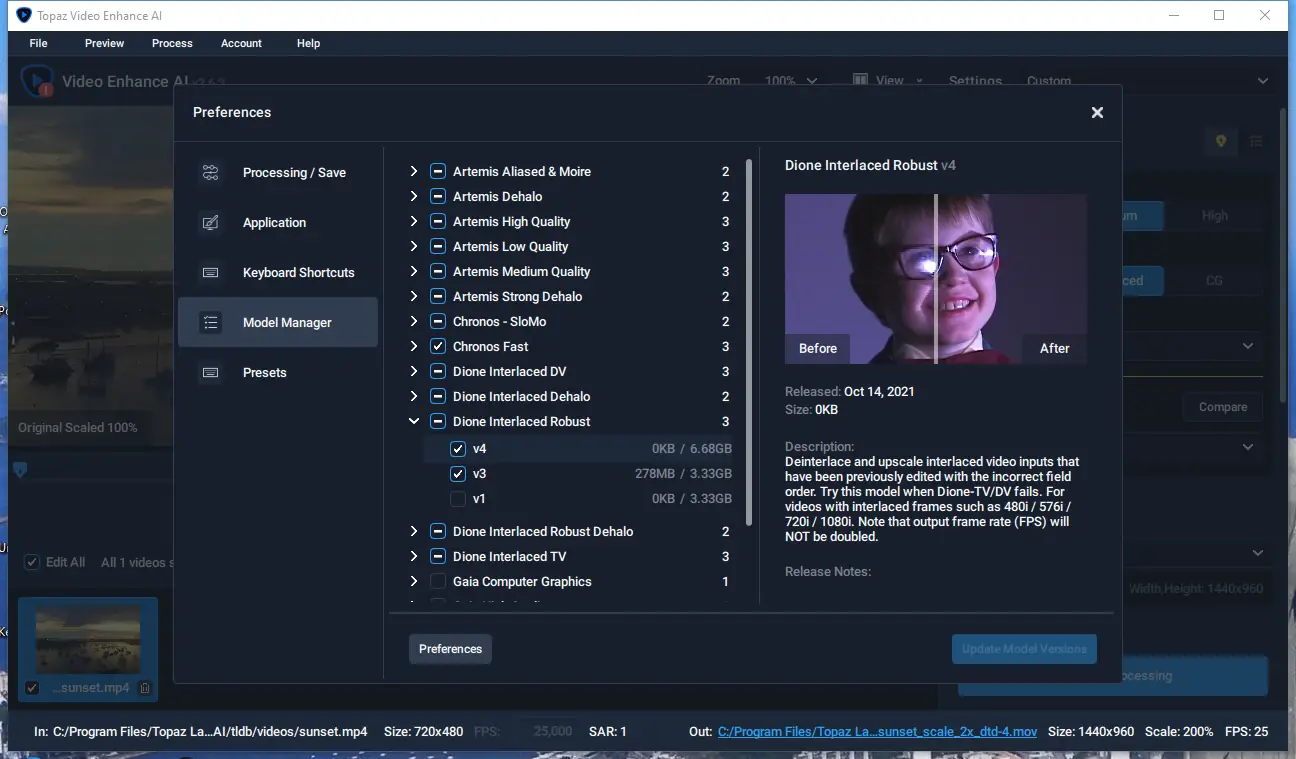
Task: Collapse the Dione Interlaced Robust model
Action: tap(414, 422)
